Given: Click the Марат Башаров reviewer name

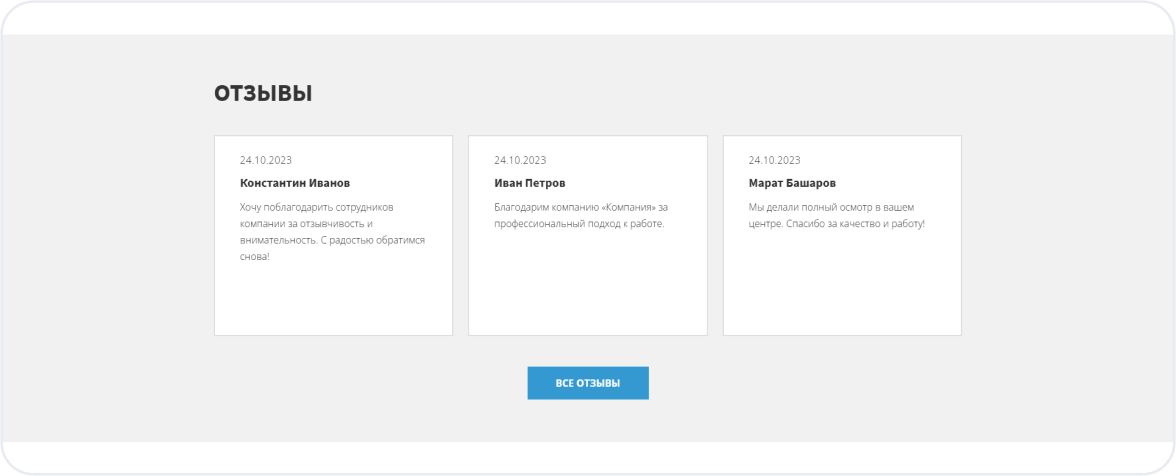Looking at the screenshot, I should pos(792,183).
